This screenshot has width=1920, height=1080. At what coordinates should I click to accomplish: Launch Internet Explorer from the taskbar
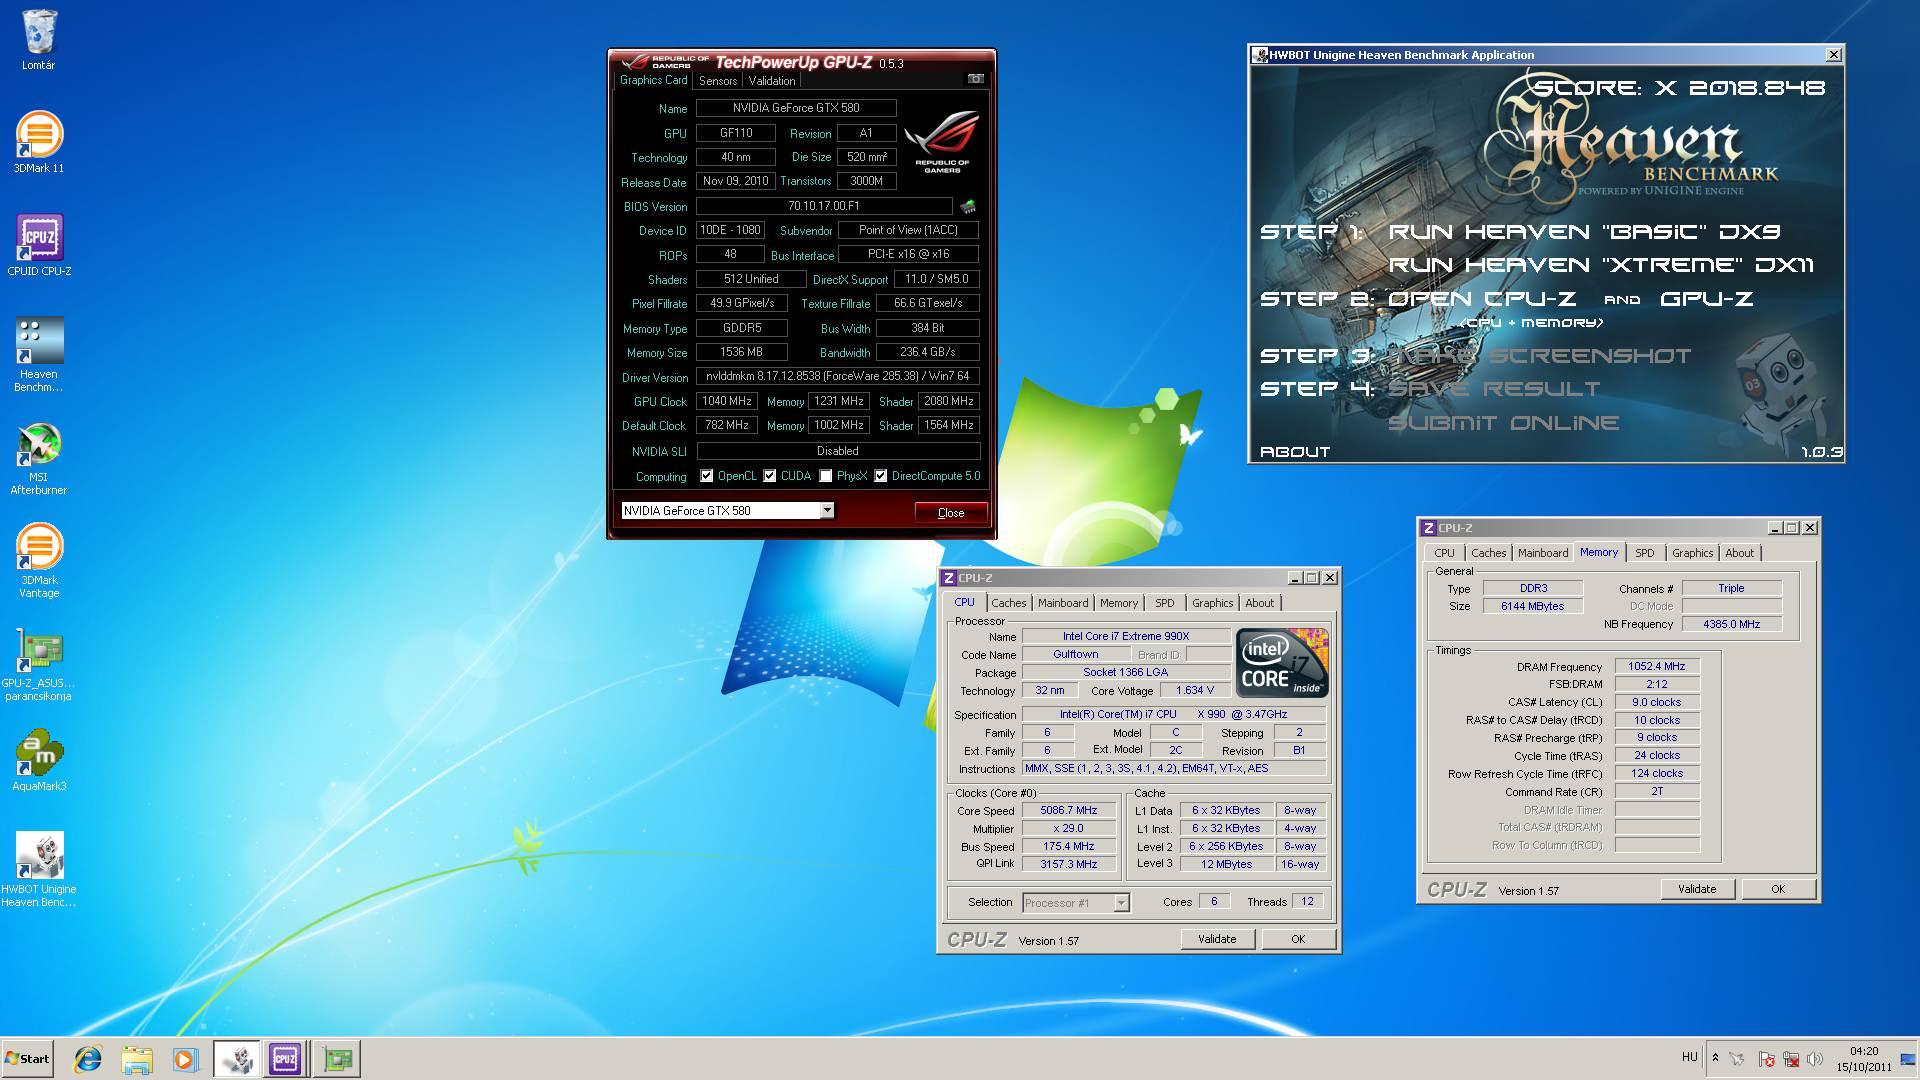(88, 1059)
